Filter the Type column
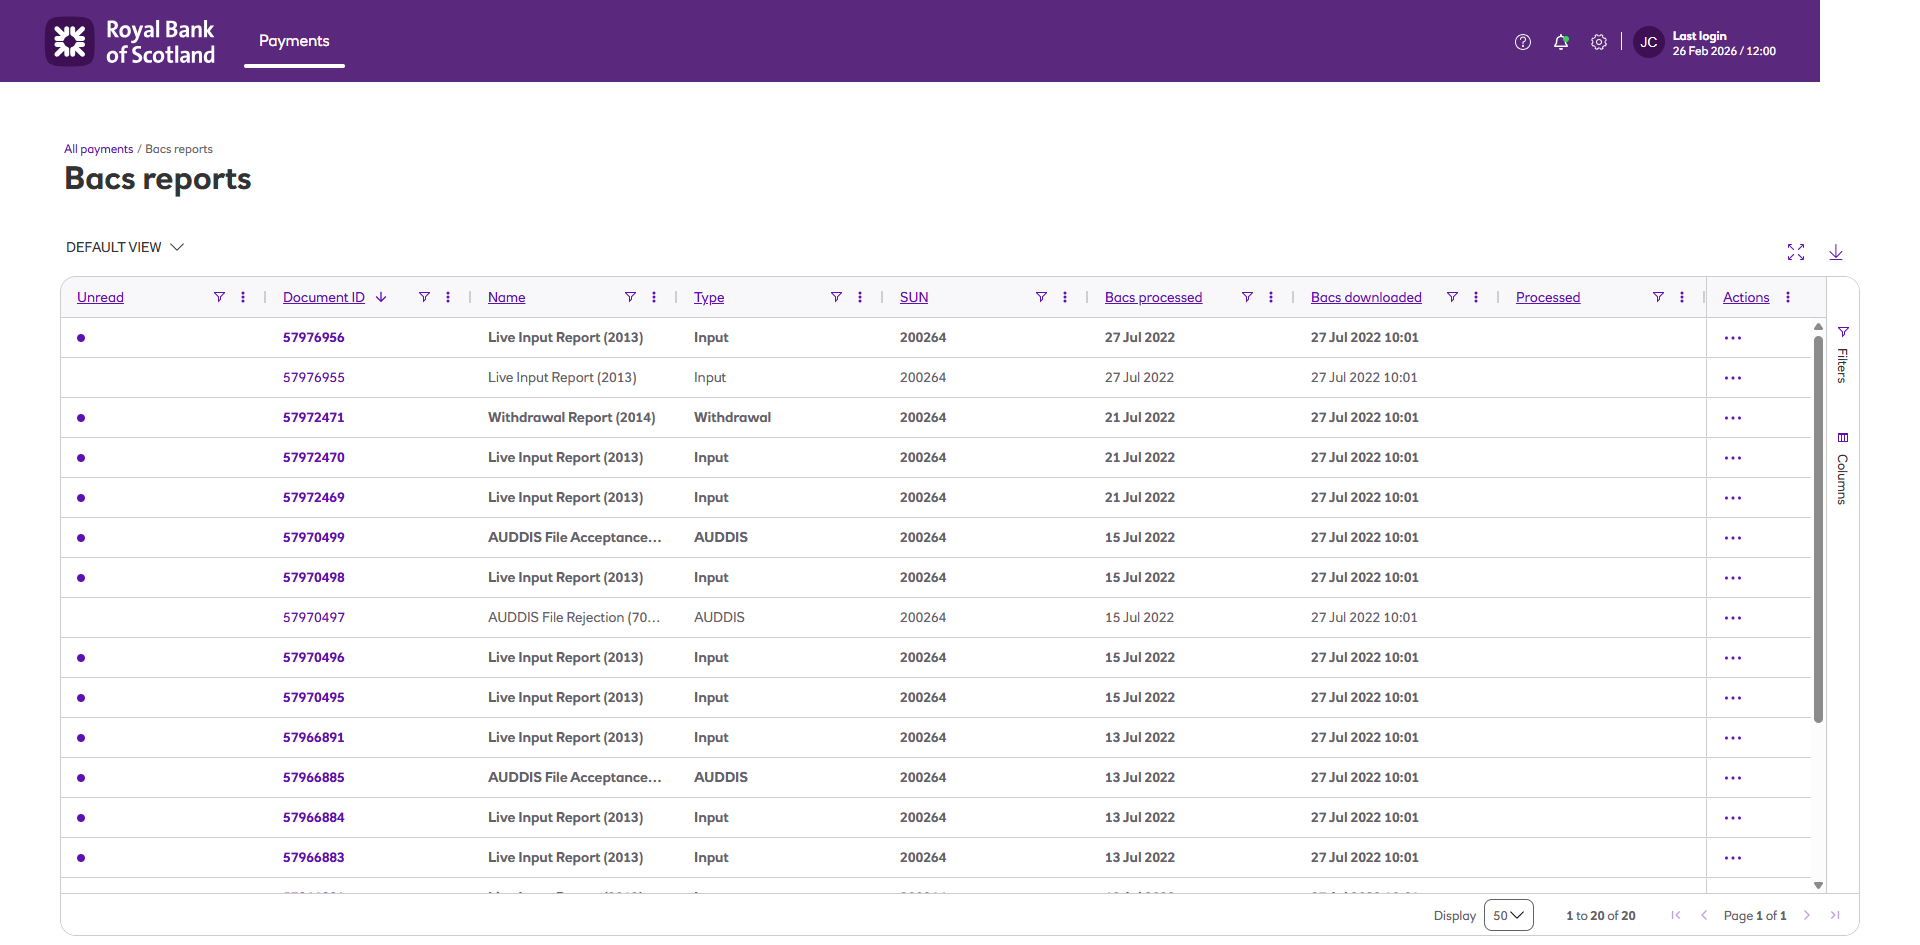This screenshot has width=1920, height=945. (836, 297)
